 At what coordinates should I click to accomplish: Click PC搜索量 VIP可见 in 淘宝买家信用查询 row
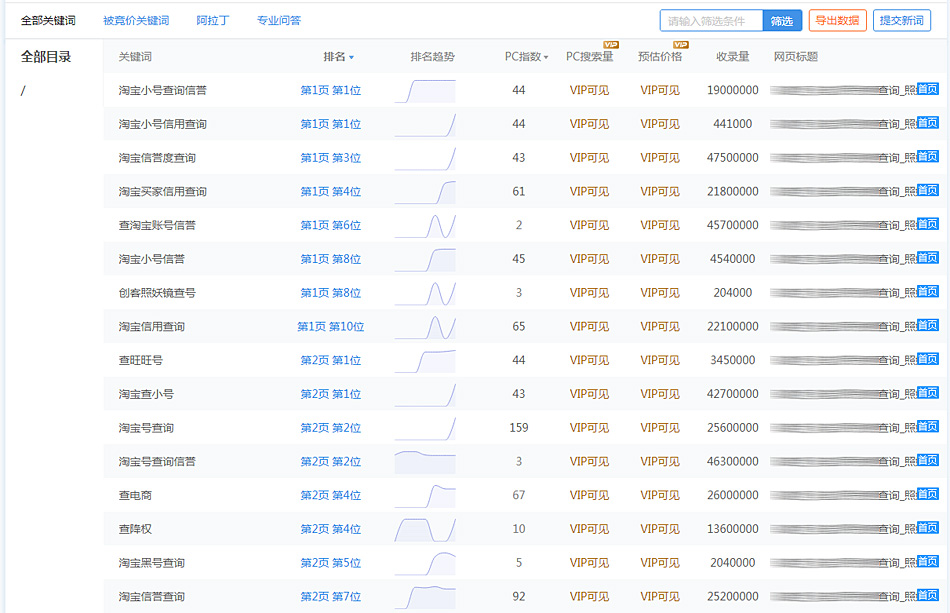tap(590, 191)
